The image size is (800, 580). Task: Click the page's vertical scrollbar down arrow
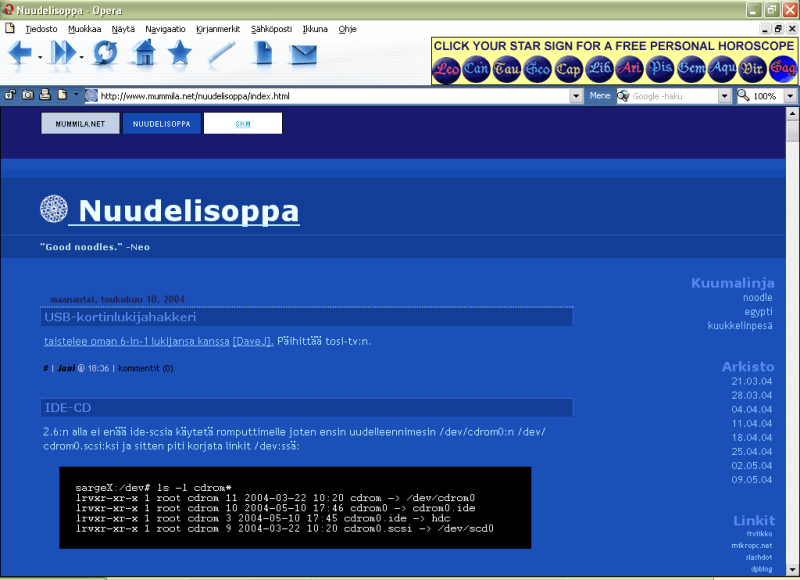(793, 573)
